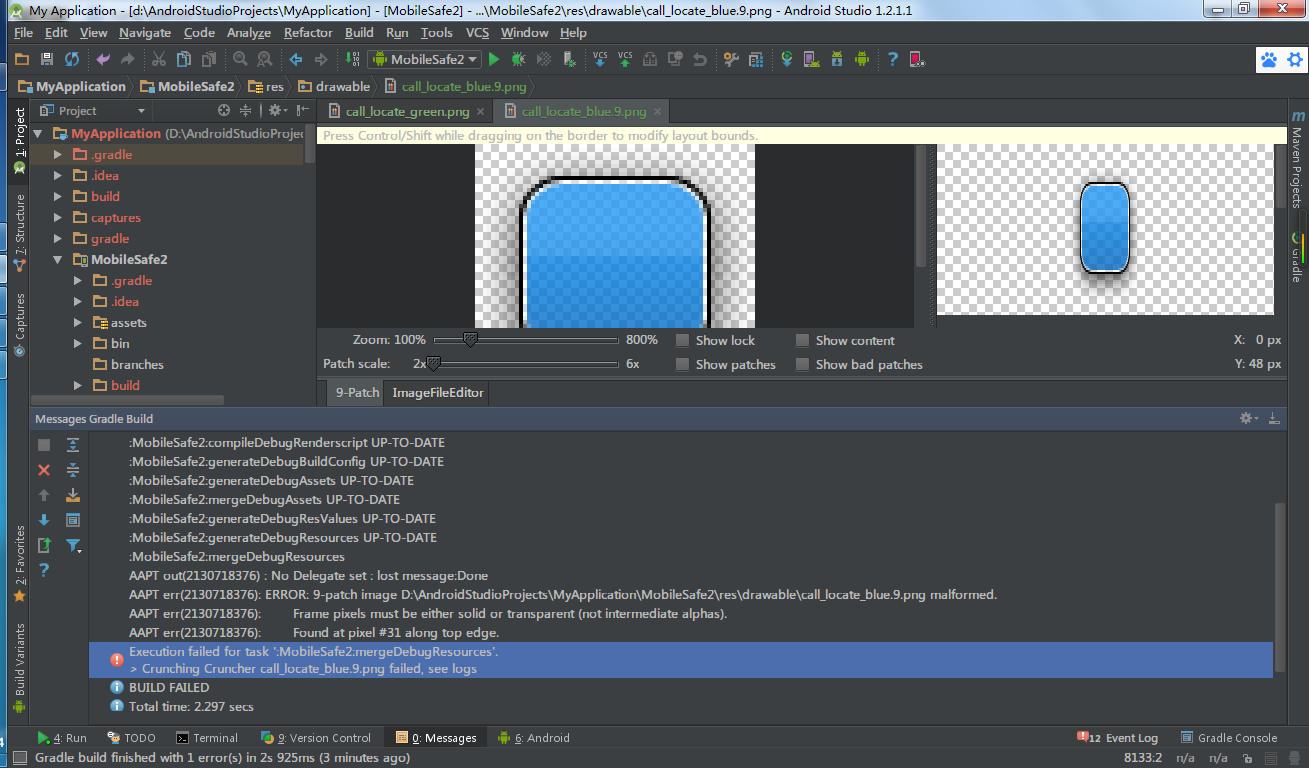Click VCS Update Project icon
The image size is (1309, 768).
(600, 59)
